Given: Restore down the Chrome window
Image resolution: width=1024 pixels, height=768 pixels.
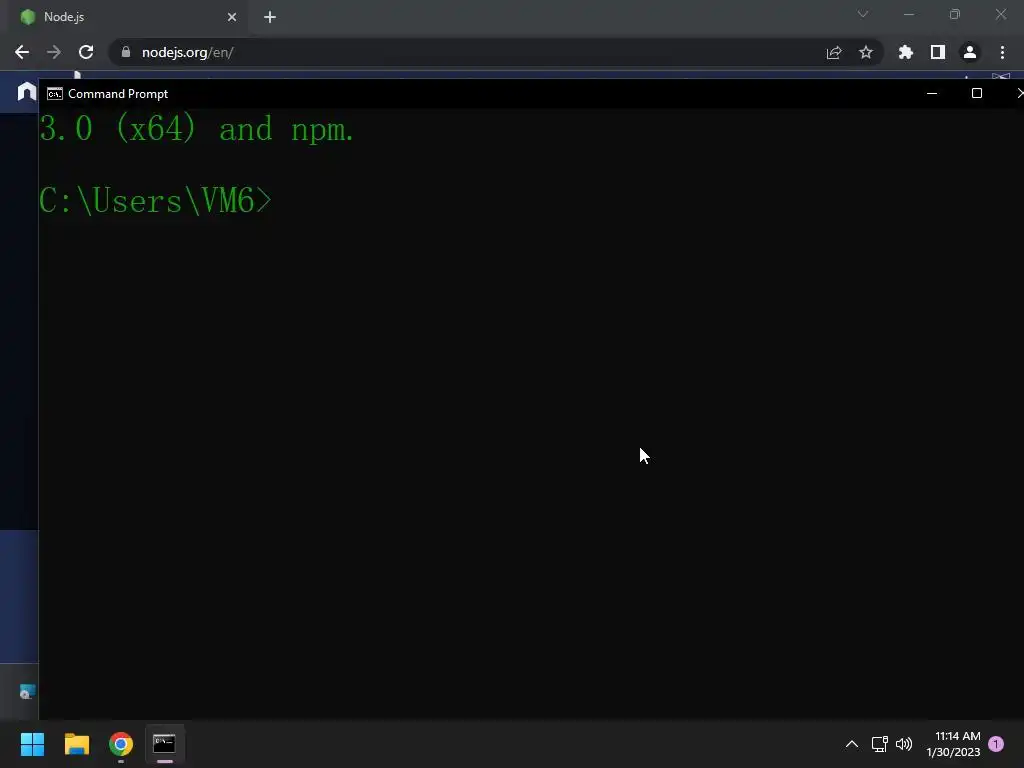Looking at the screenshot, I should (x=955, y=14).
